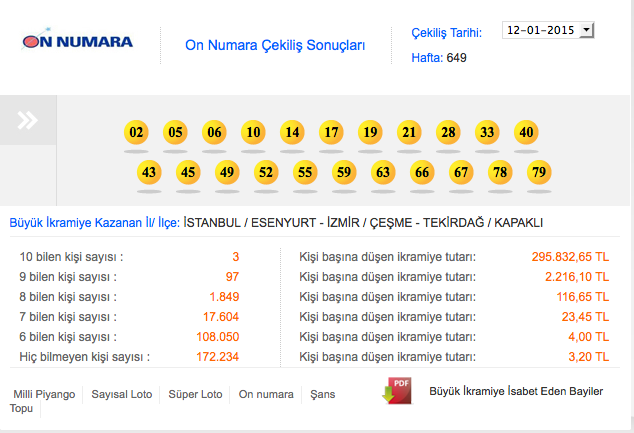Click the 6 bilen kişi sayısı label
Viewport: 634px width, 433px height.
point(68,337)
